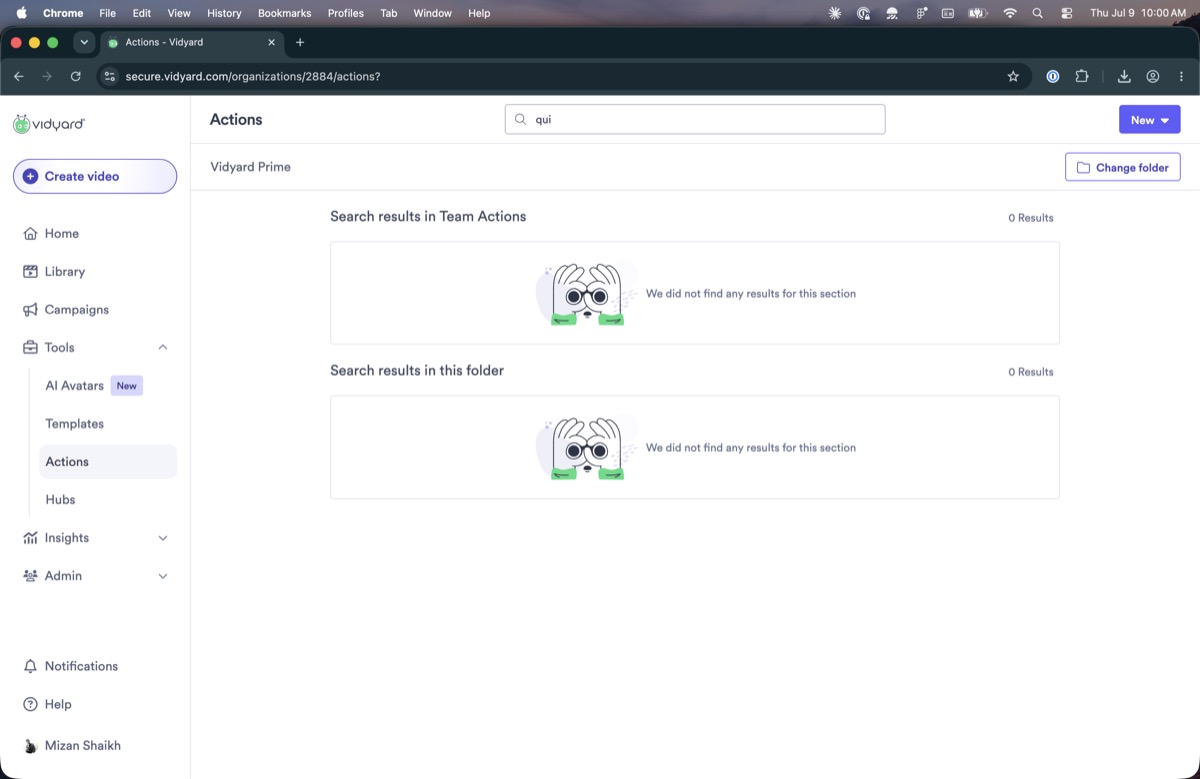Screen dimensions: 1200x779
Task: Open Campaigns in the sidebar
Action: [x=76, y=309]
